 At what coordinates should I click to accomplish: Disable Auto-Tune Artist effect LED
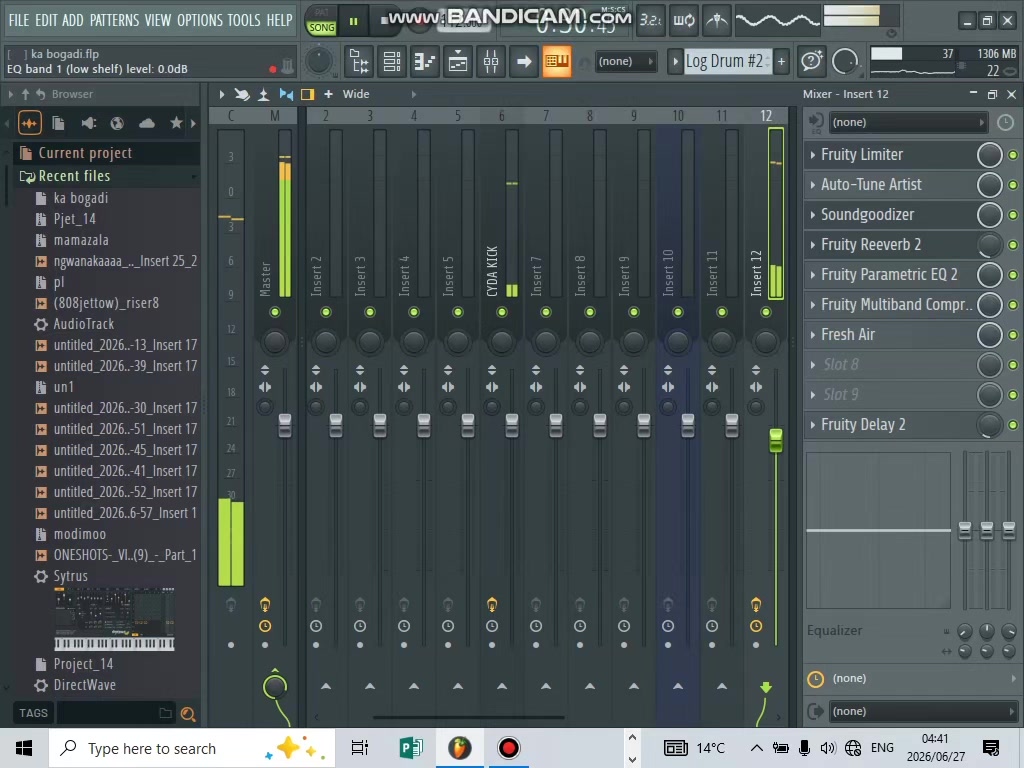coord(1013,185)
